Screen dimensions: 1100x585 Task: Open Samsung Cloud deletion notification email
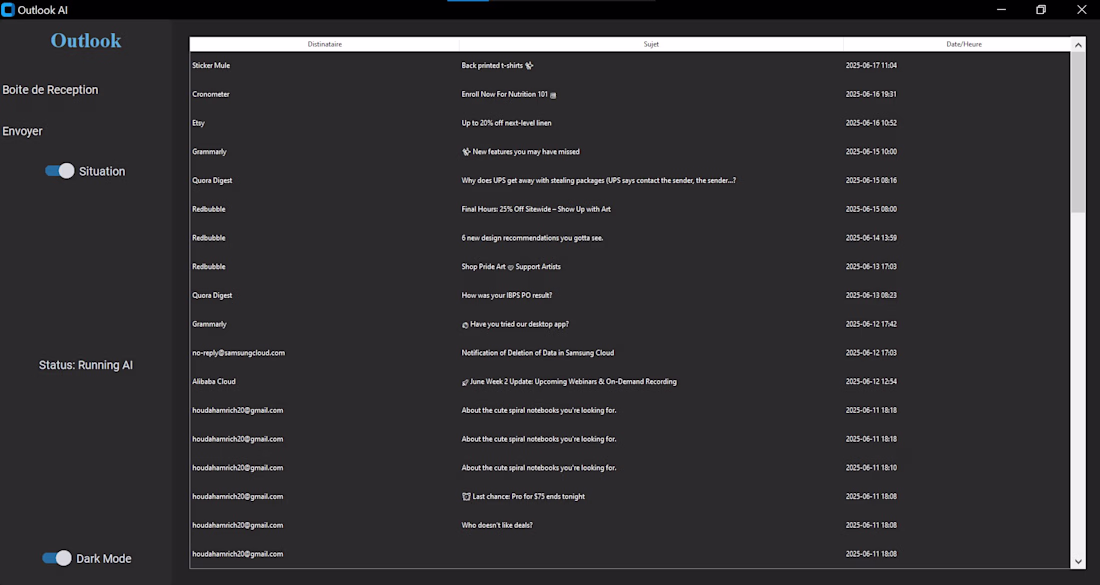537,353
